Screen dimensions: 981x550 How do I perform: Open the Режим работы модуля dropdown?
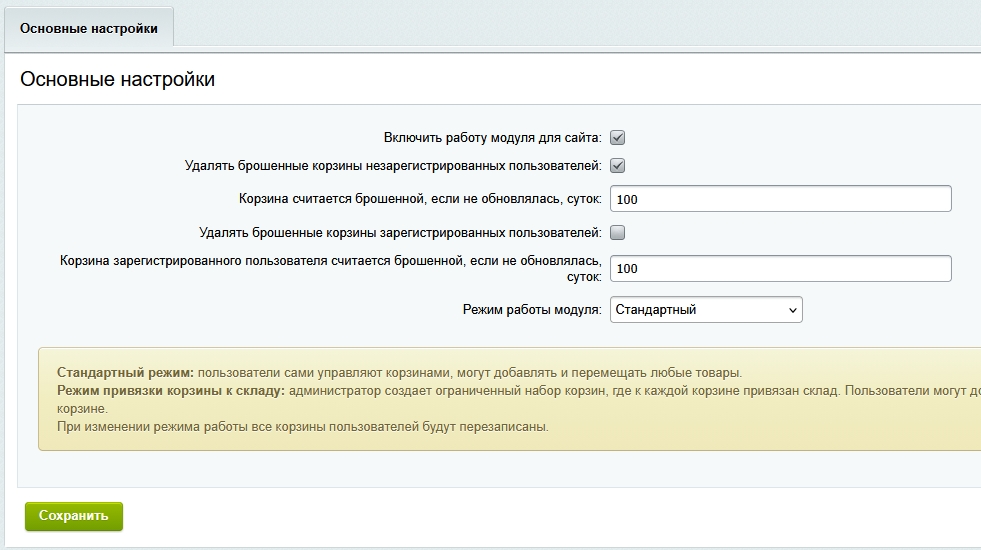pos(706,310)
